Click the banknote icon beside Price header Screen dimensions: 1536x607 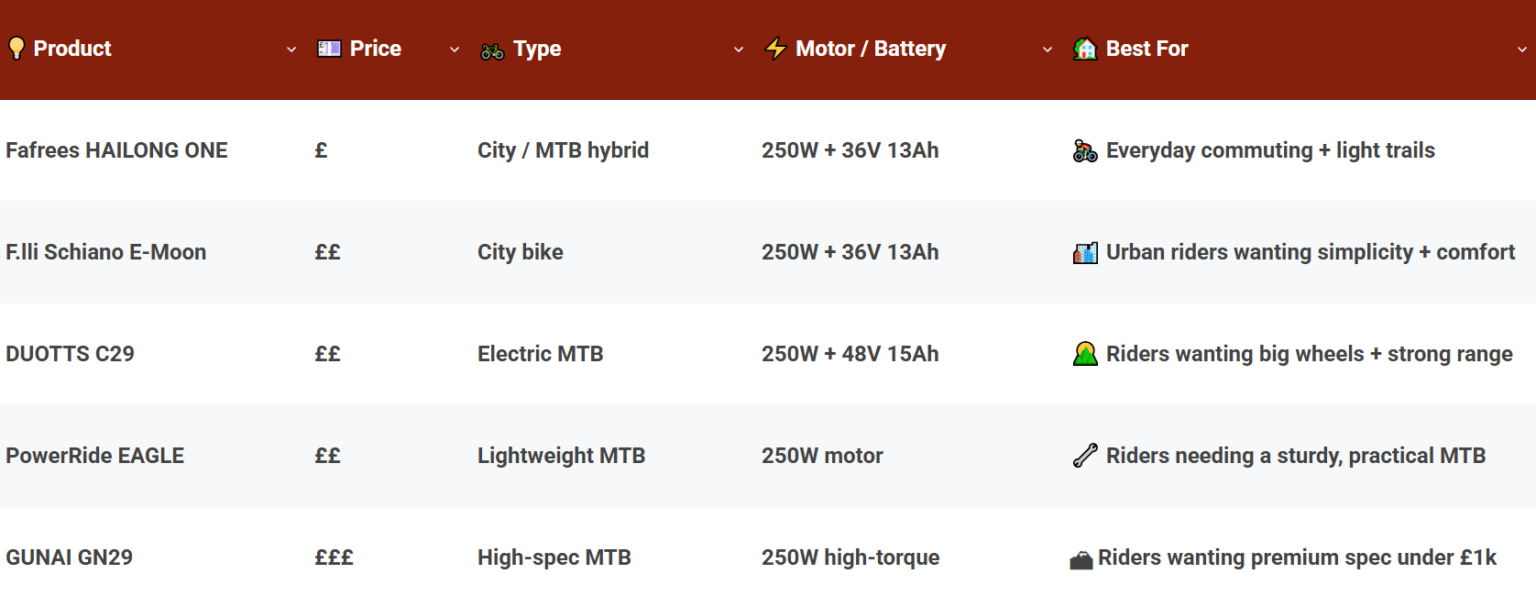[329, 48]
